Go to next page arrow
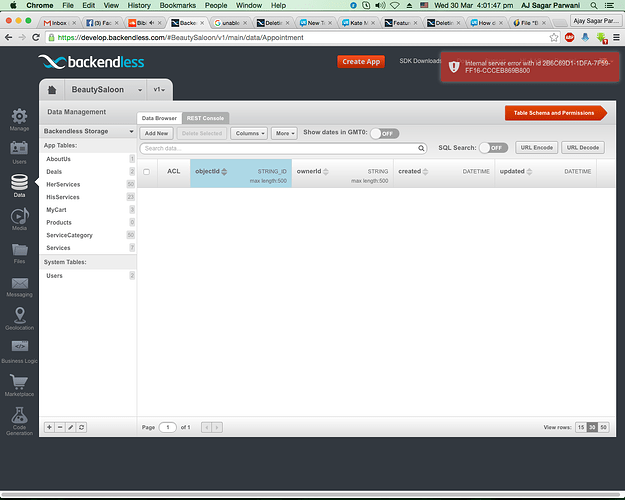 coord(217,427)
